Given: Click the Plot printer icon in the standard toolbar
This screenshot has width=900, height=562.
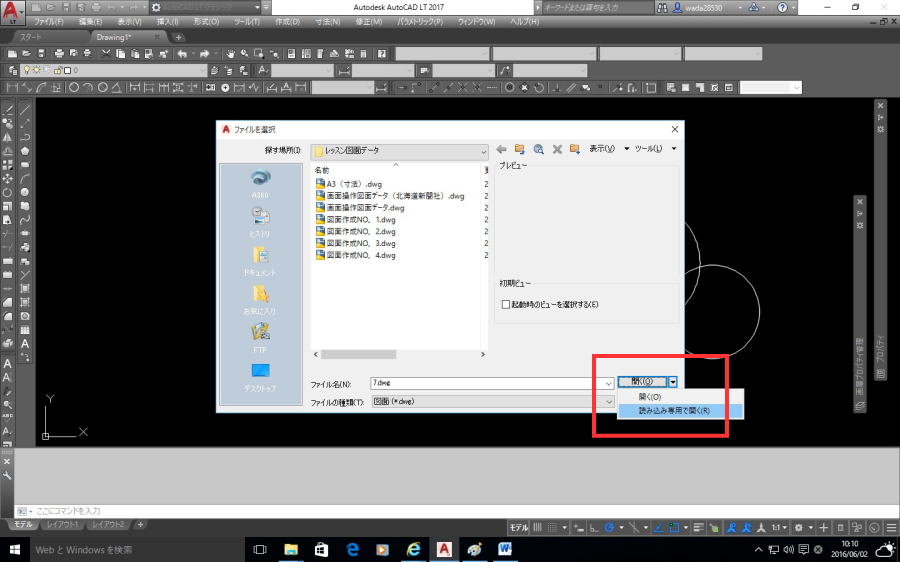Looking at the screenshot, I should tap(59, 54).
